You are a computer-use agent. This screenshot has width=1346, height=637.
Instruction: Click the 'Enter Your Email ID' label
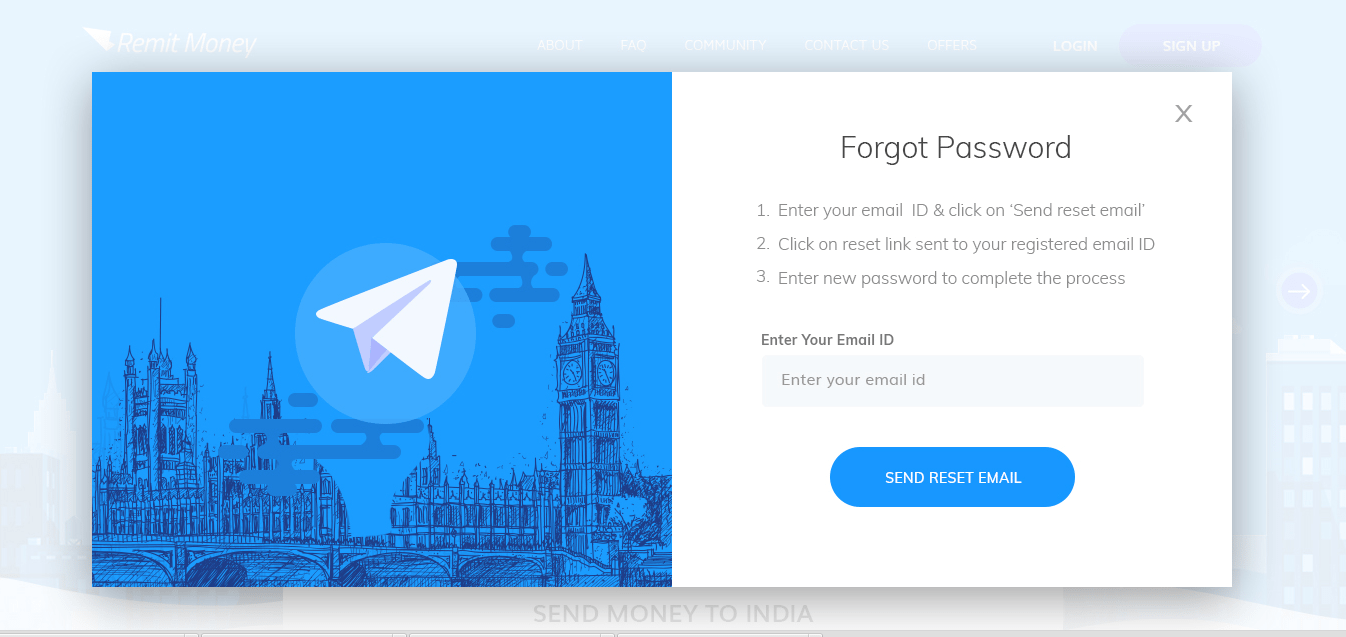pyautogui.click(x=827, y=340)
